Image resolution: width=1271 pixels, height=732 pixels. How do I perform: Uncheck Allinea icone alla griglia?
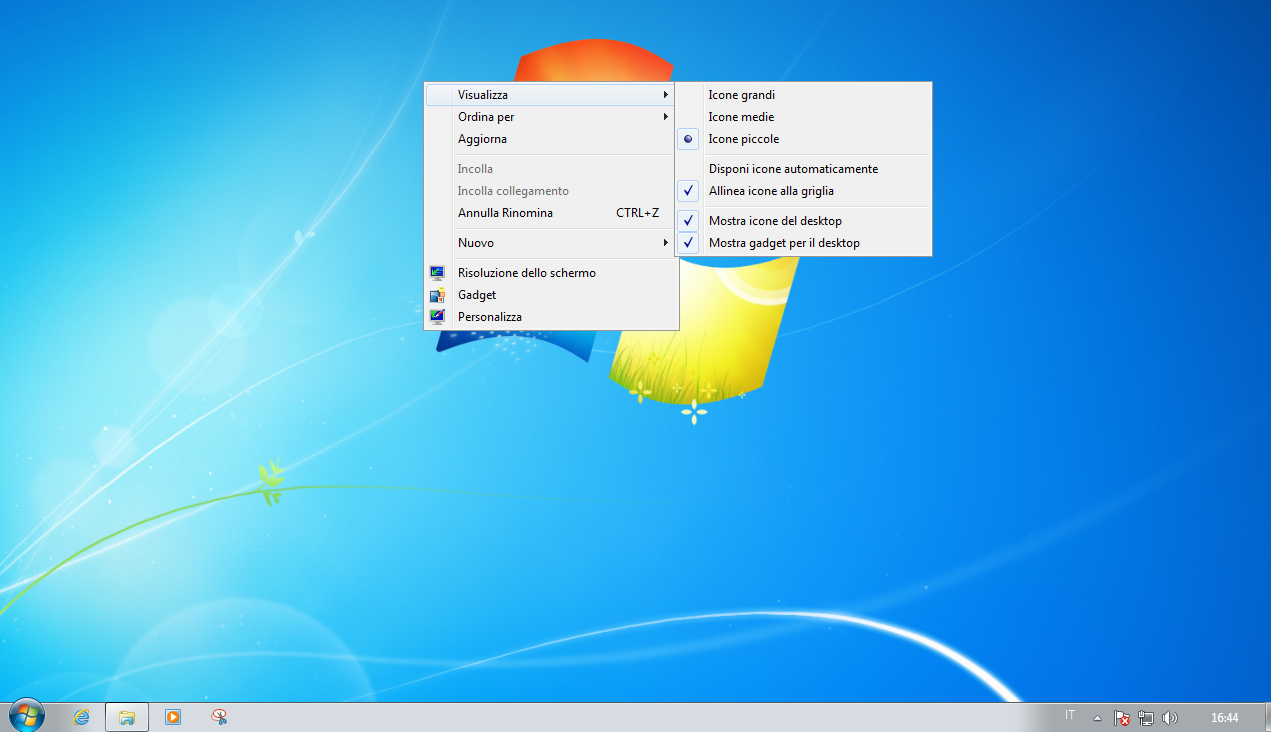coord(770,191)
